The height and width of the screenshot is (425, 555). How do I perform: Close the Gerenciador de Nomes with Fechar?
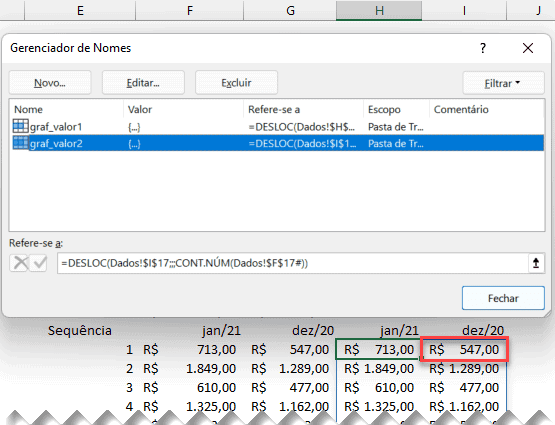click(x=503, y=298)
